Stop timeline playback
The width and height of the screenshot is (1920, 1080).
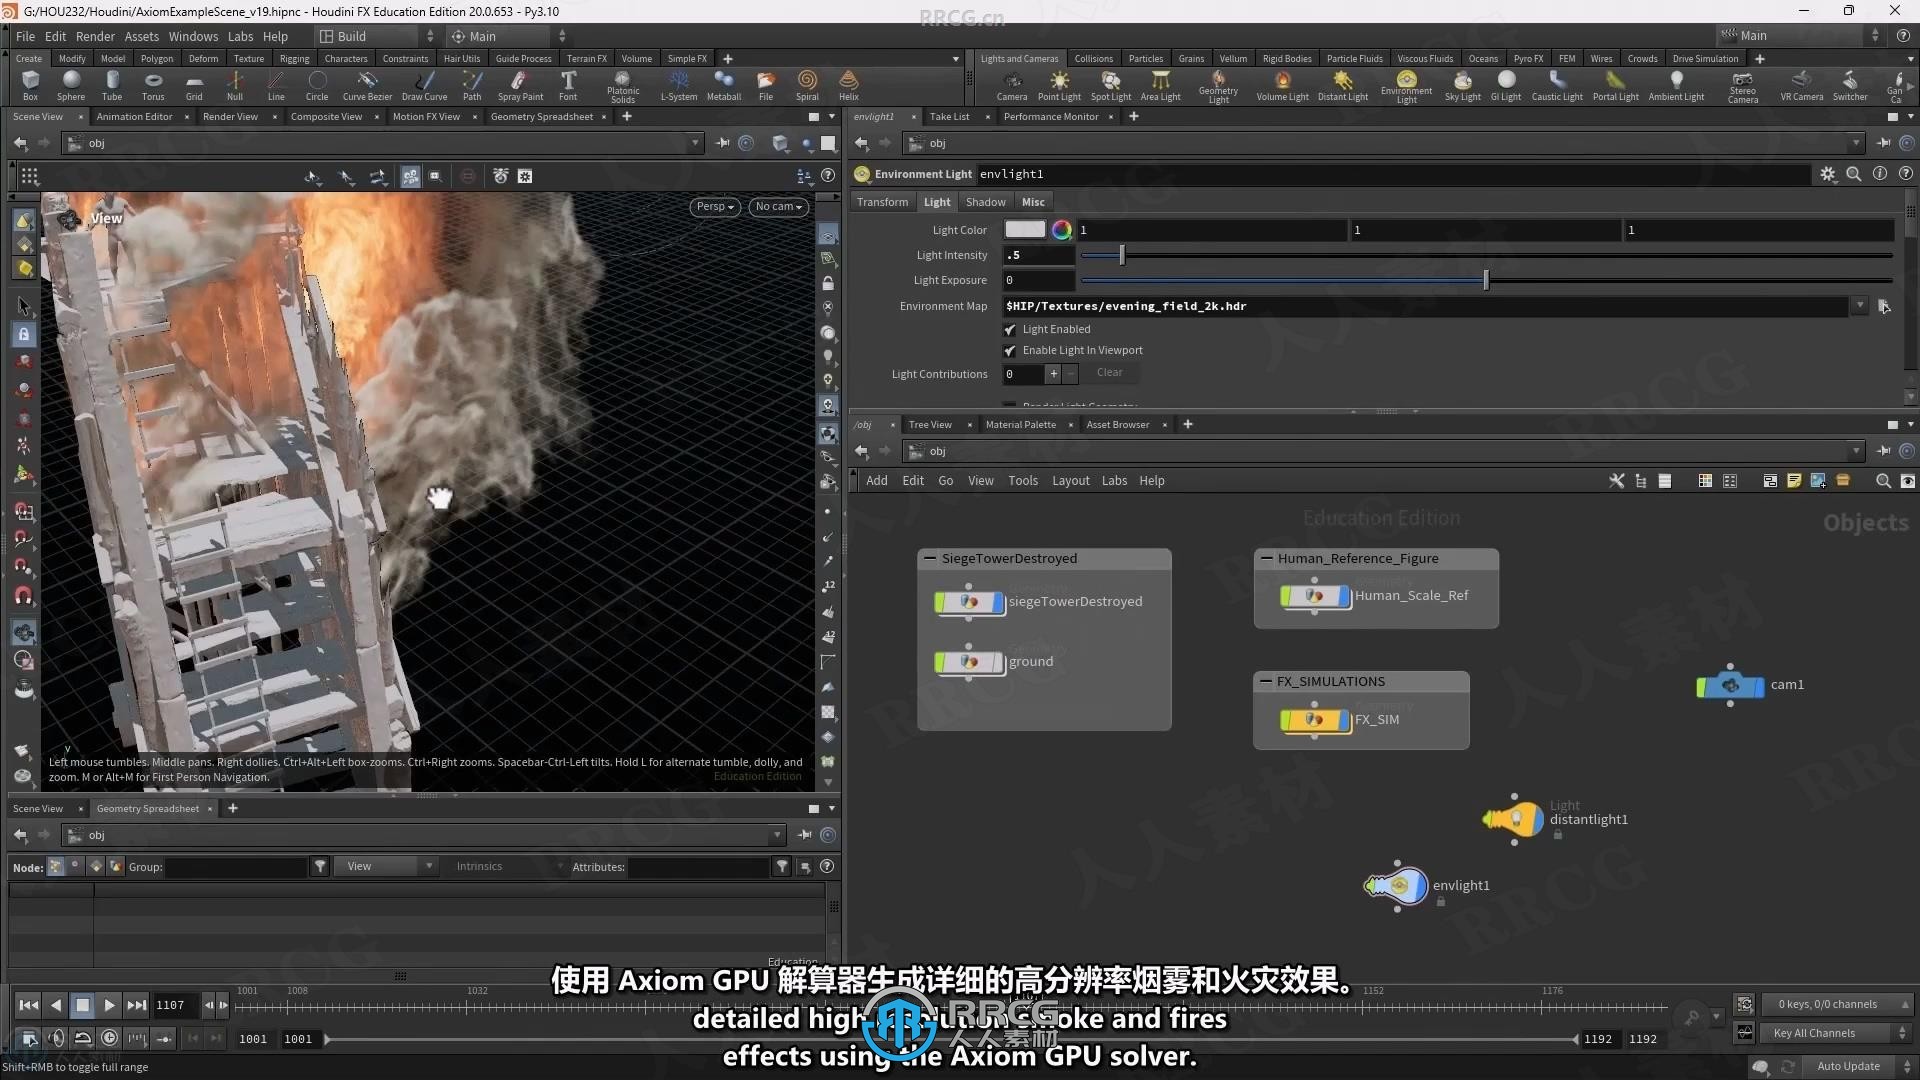(83, 1005)
